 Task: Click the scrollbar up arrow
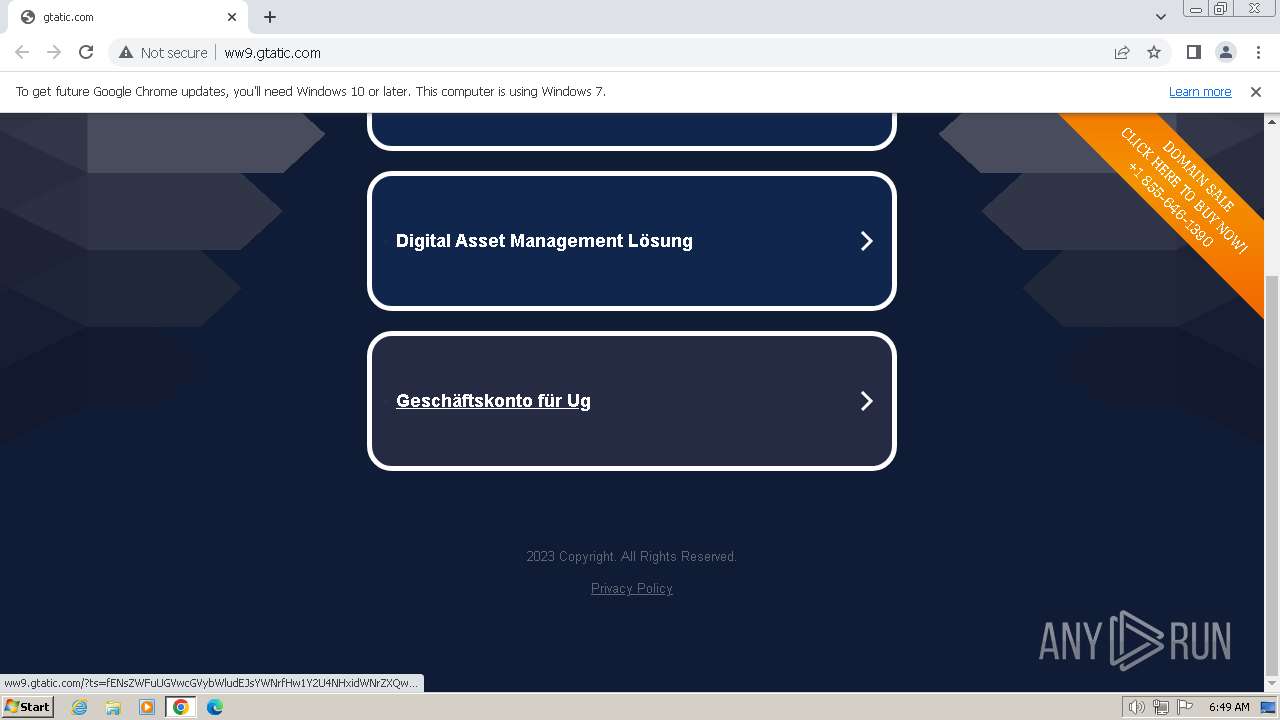point(1272,120)
